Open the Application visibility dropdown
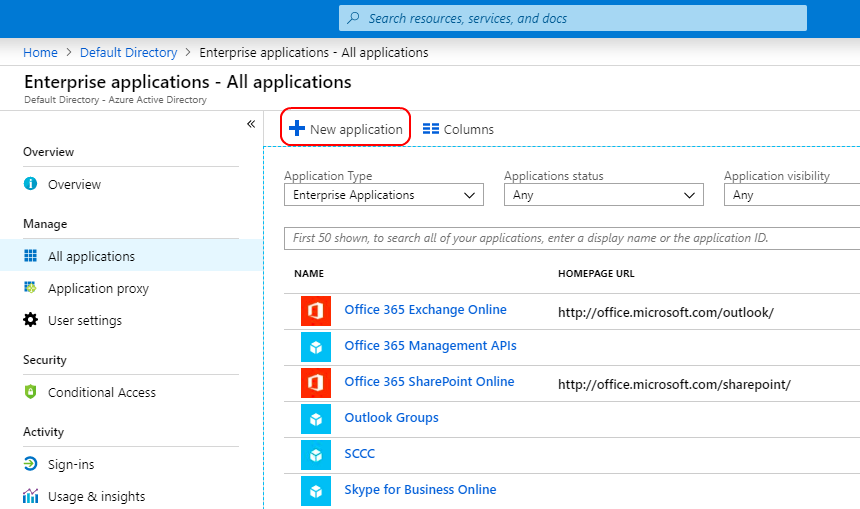860x509 pixels. point(792,195)
